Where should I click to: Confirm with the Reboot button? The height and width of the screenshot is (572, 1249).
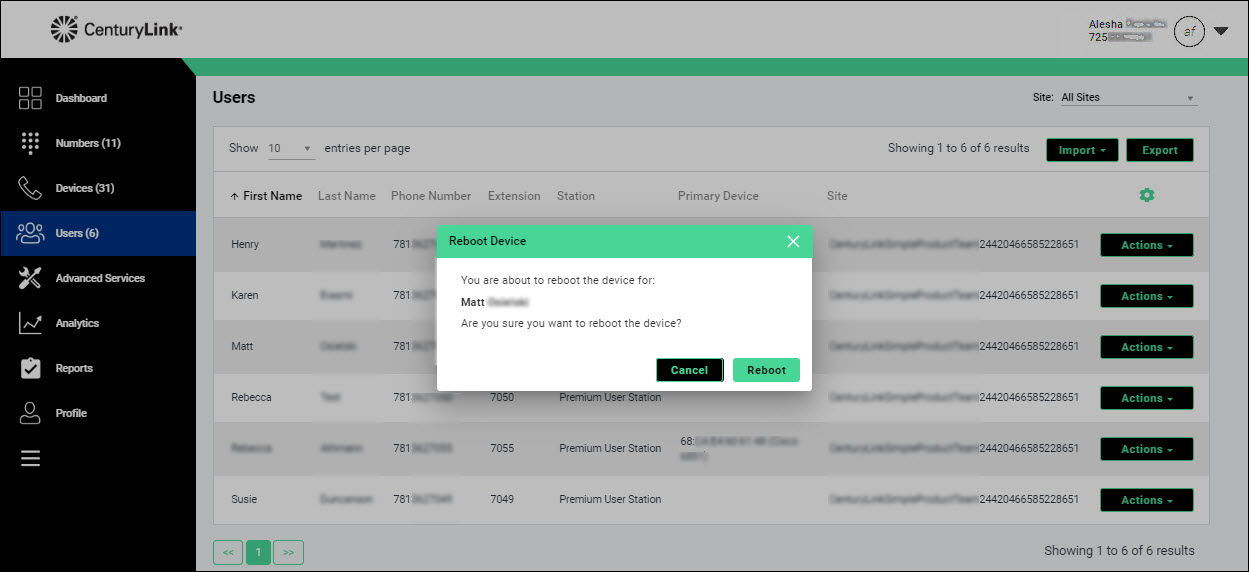pos(766,370)
